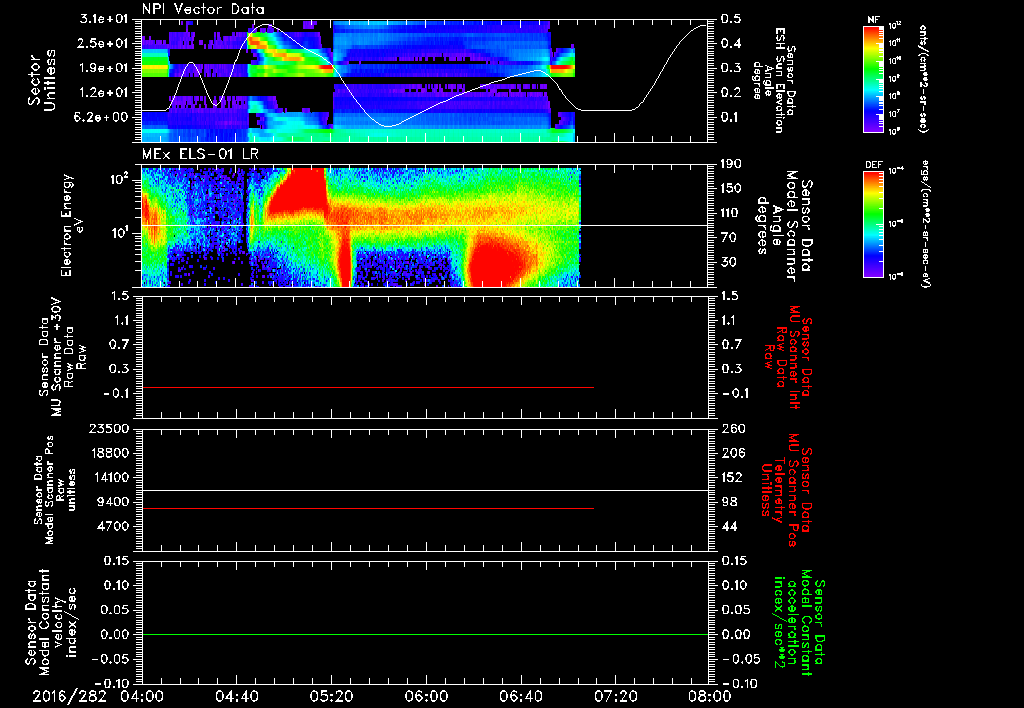Click the 14100 scanner position tick value
This screenshot has width=1024, height=708.
point(110,477)
